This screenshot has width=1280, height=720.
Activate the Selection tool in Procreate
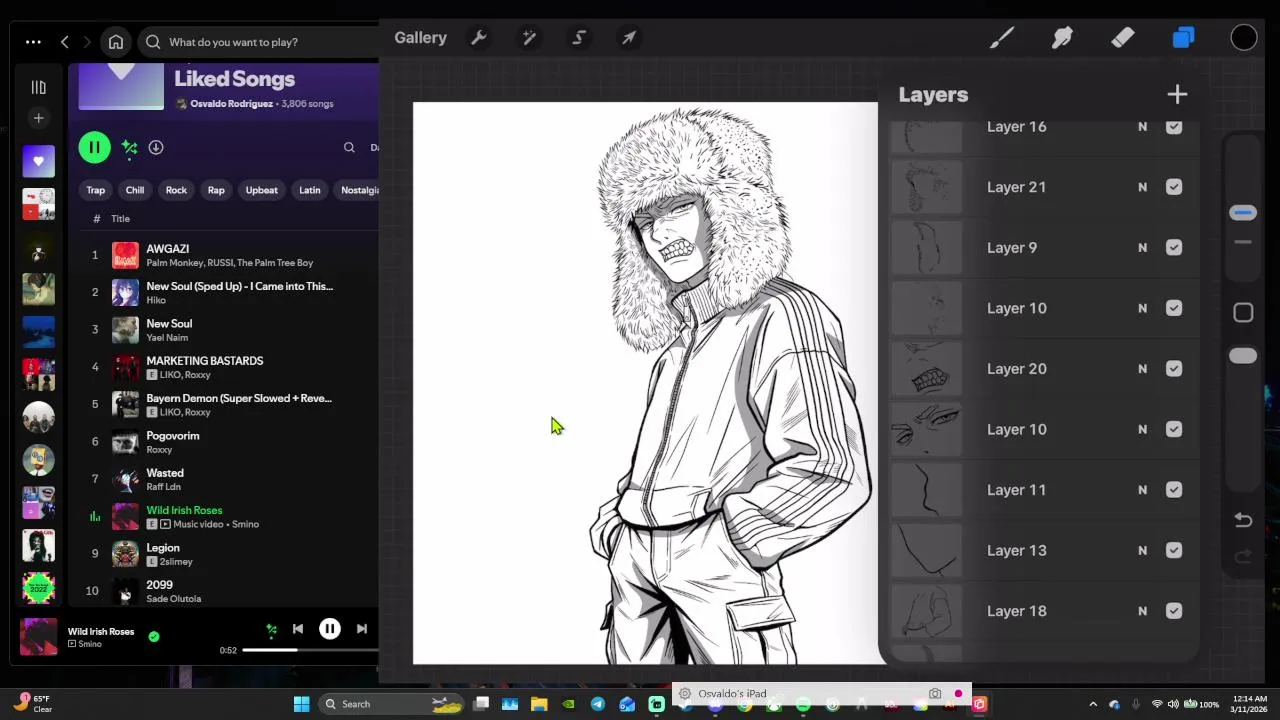579,38
